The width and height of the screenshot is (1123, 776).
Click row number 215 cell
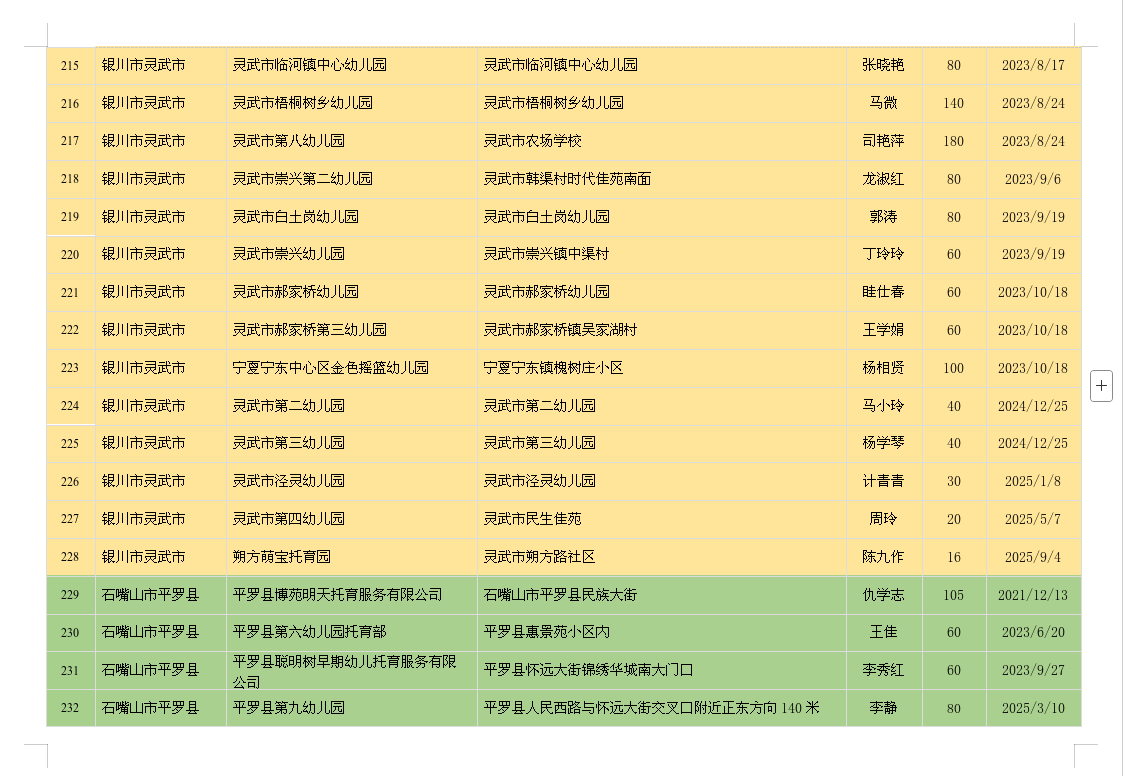(x=70, y=65)
